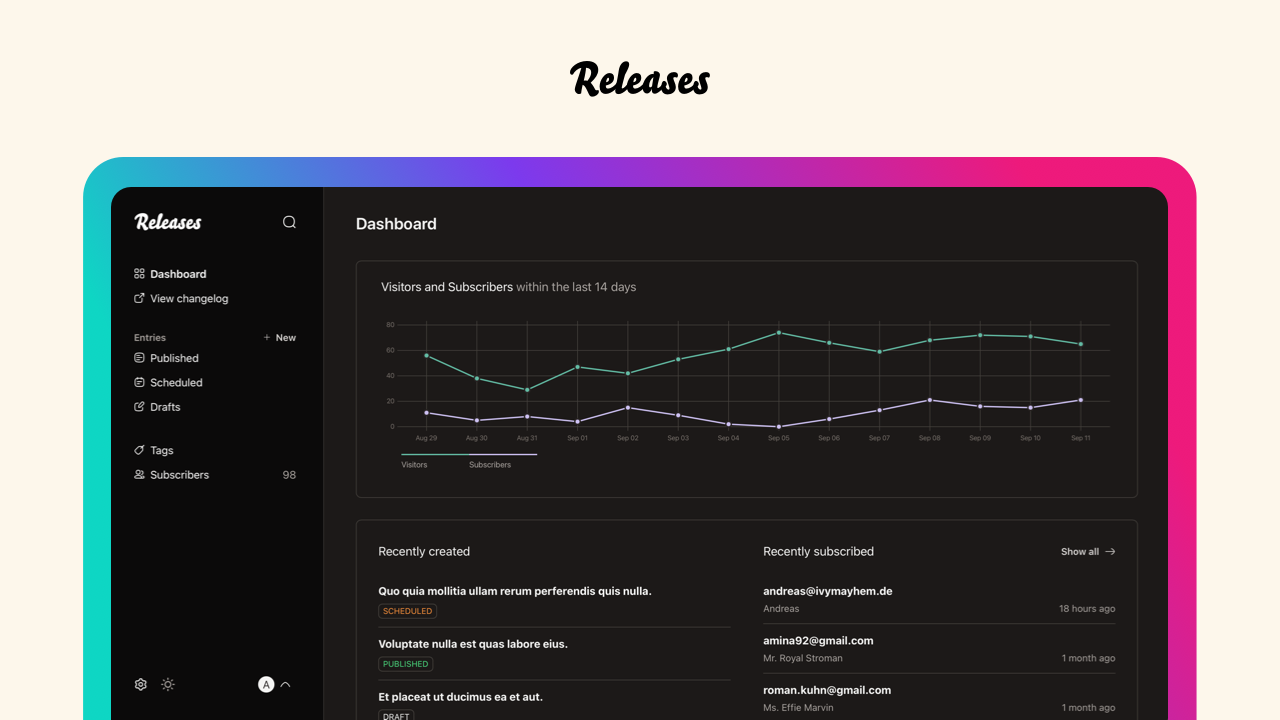Viewport: 1280px width, 720px height.
Task: Open Drafts via the pencil icon
Action: pyautogui.click(x=138, y=407)
